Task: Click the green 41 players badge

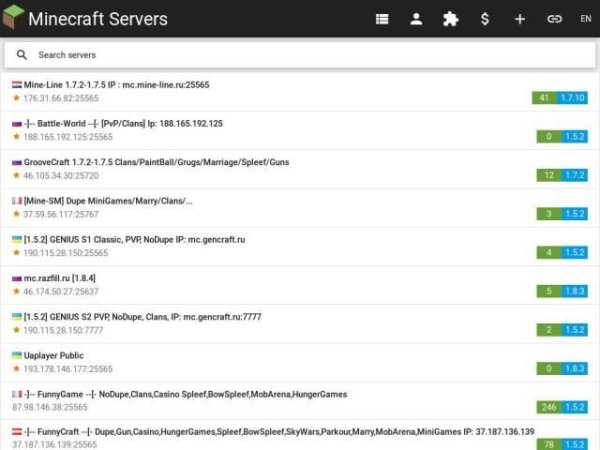Action: (544, 98)
